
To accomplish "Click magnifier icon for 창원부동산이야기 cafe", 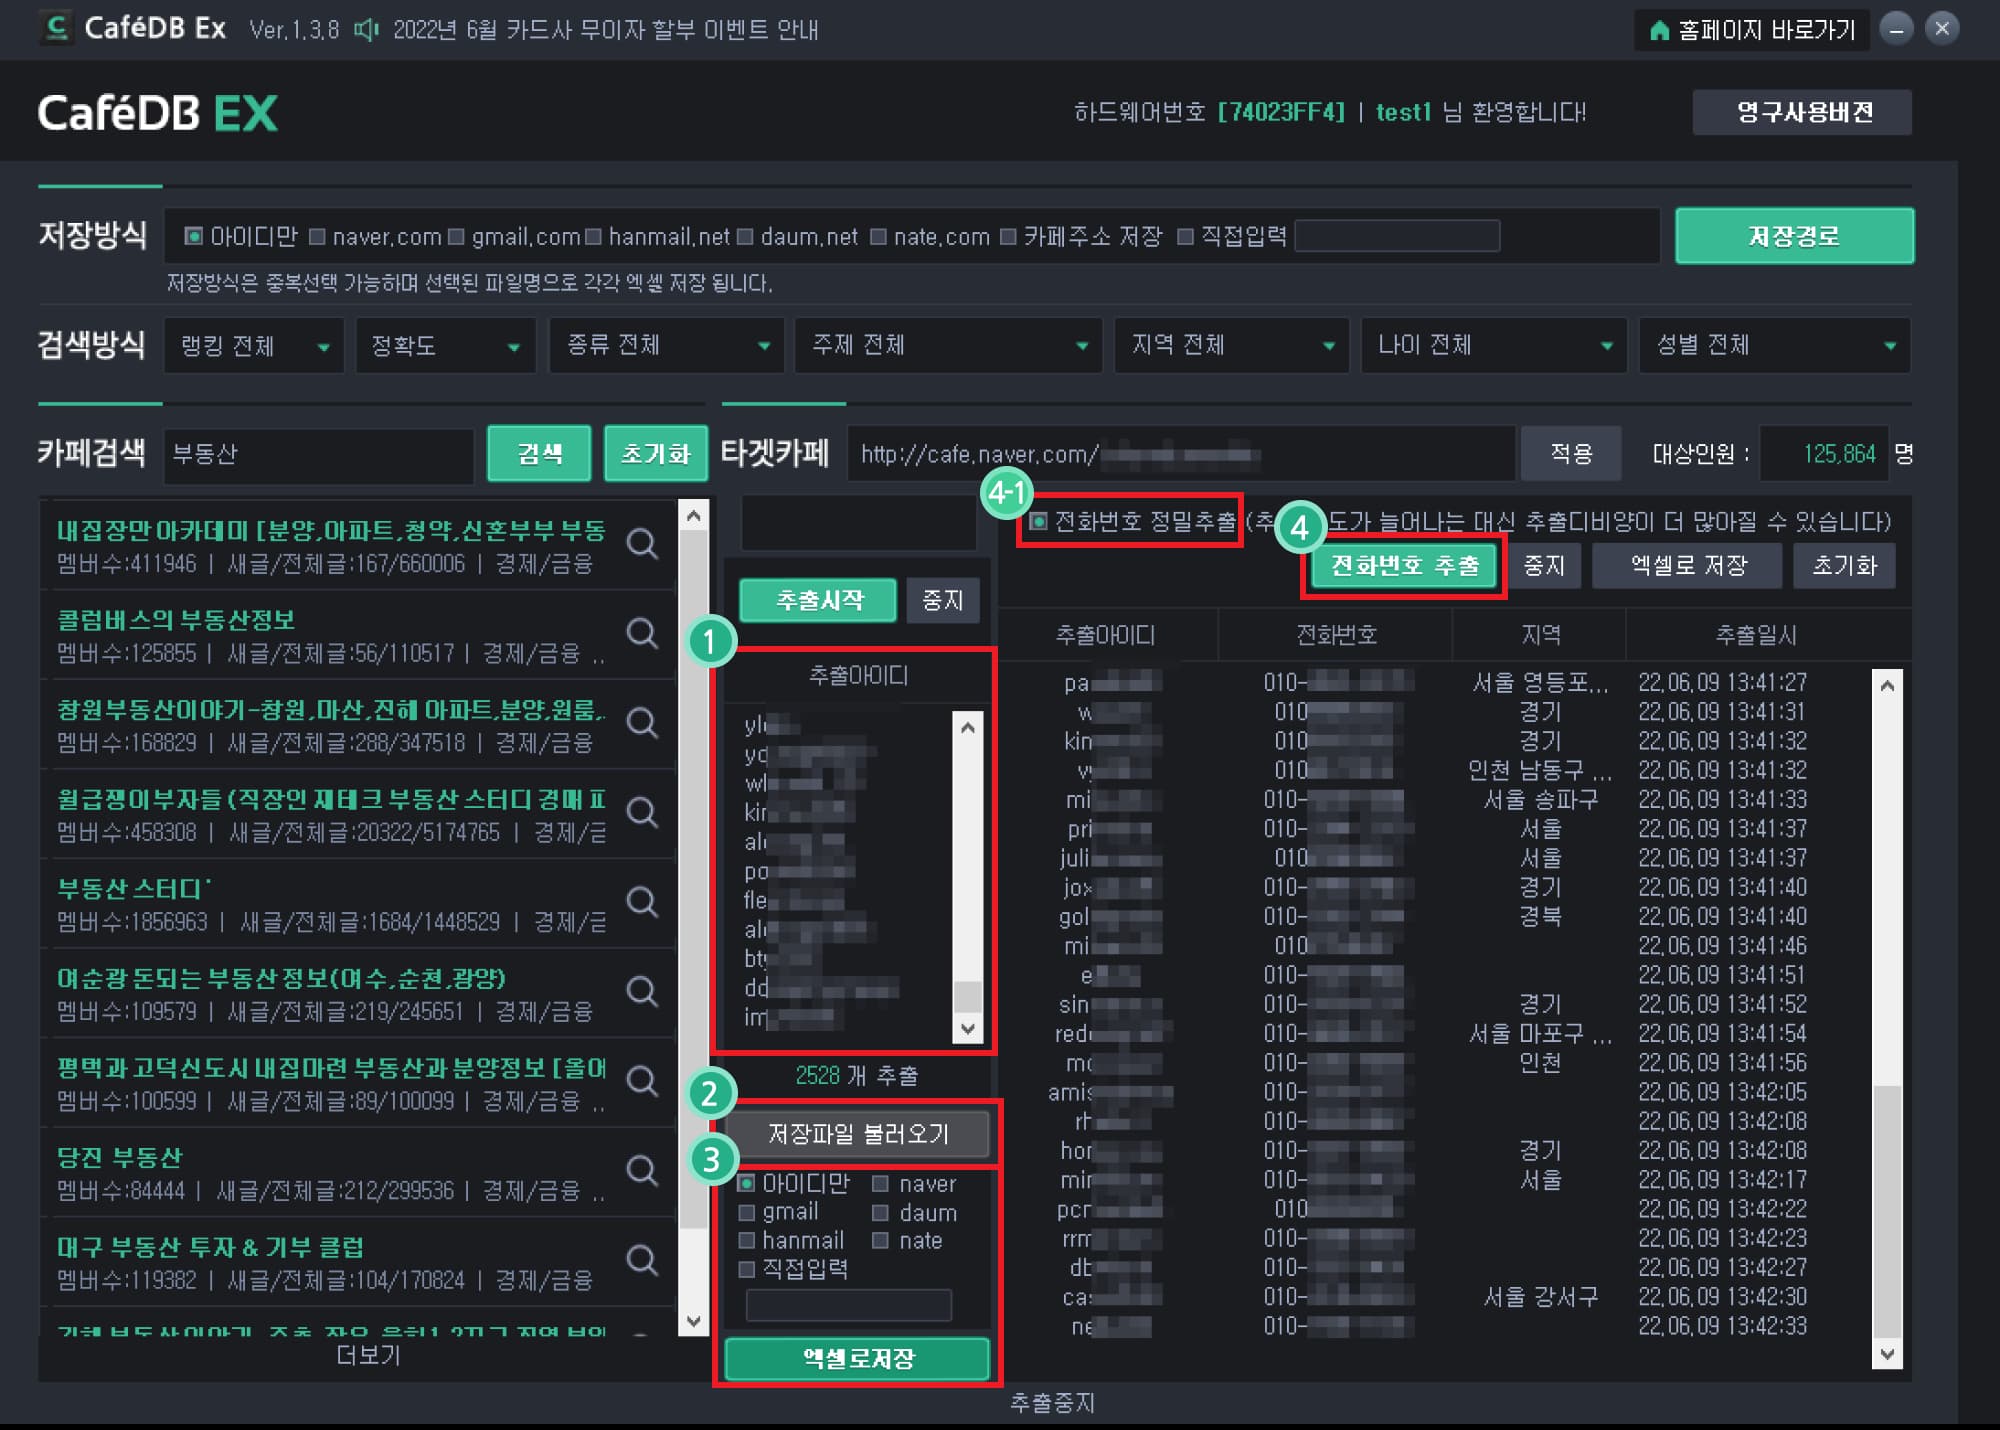I will (x=642, y=723).
